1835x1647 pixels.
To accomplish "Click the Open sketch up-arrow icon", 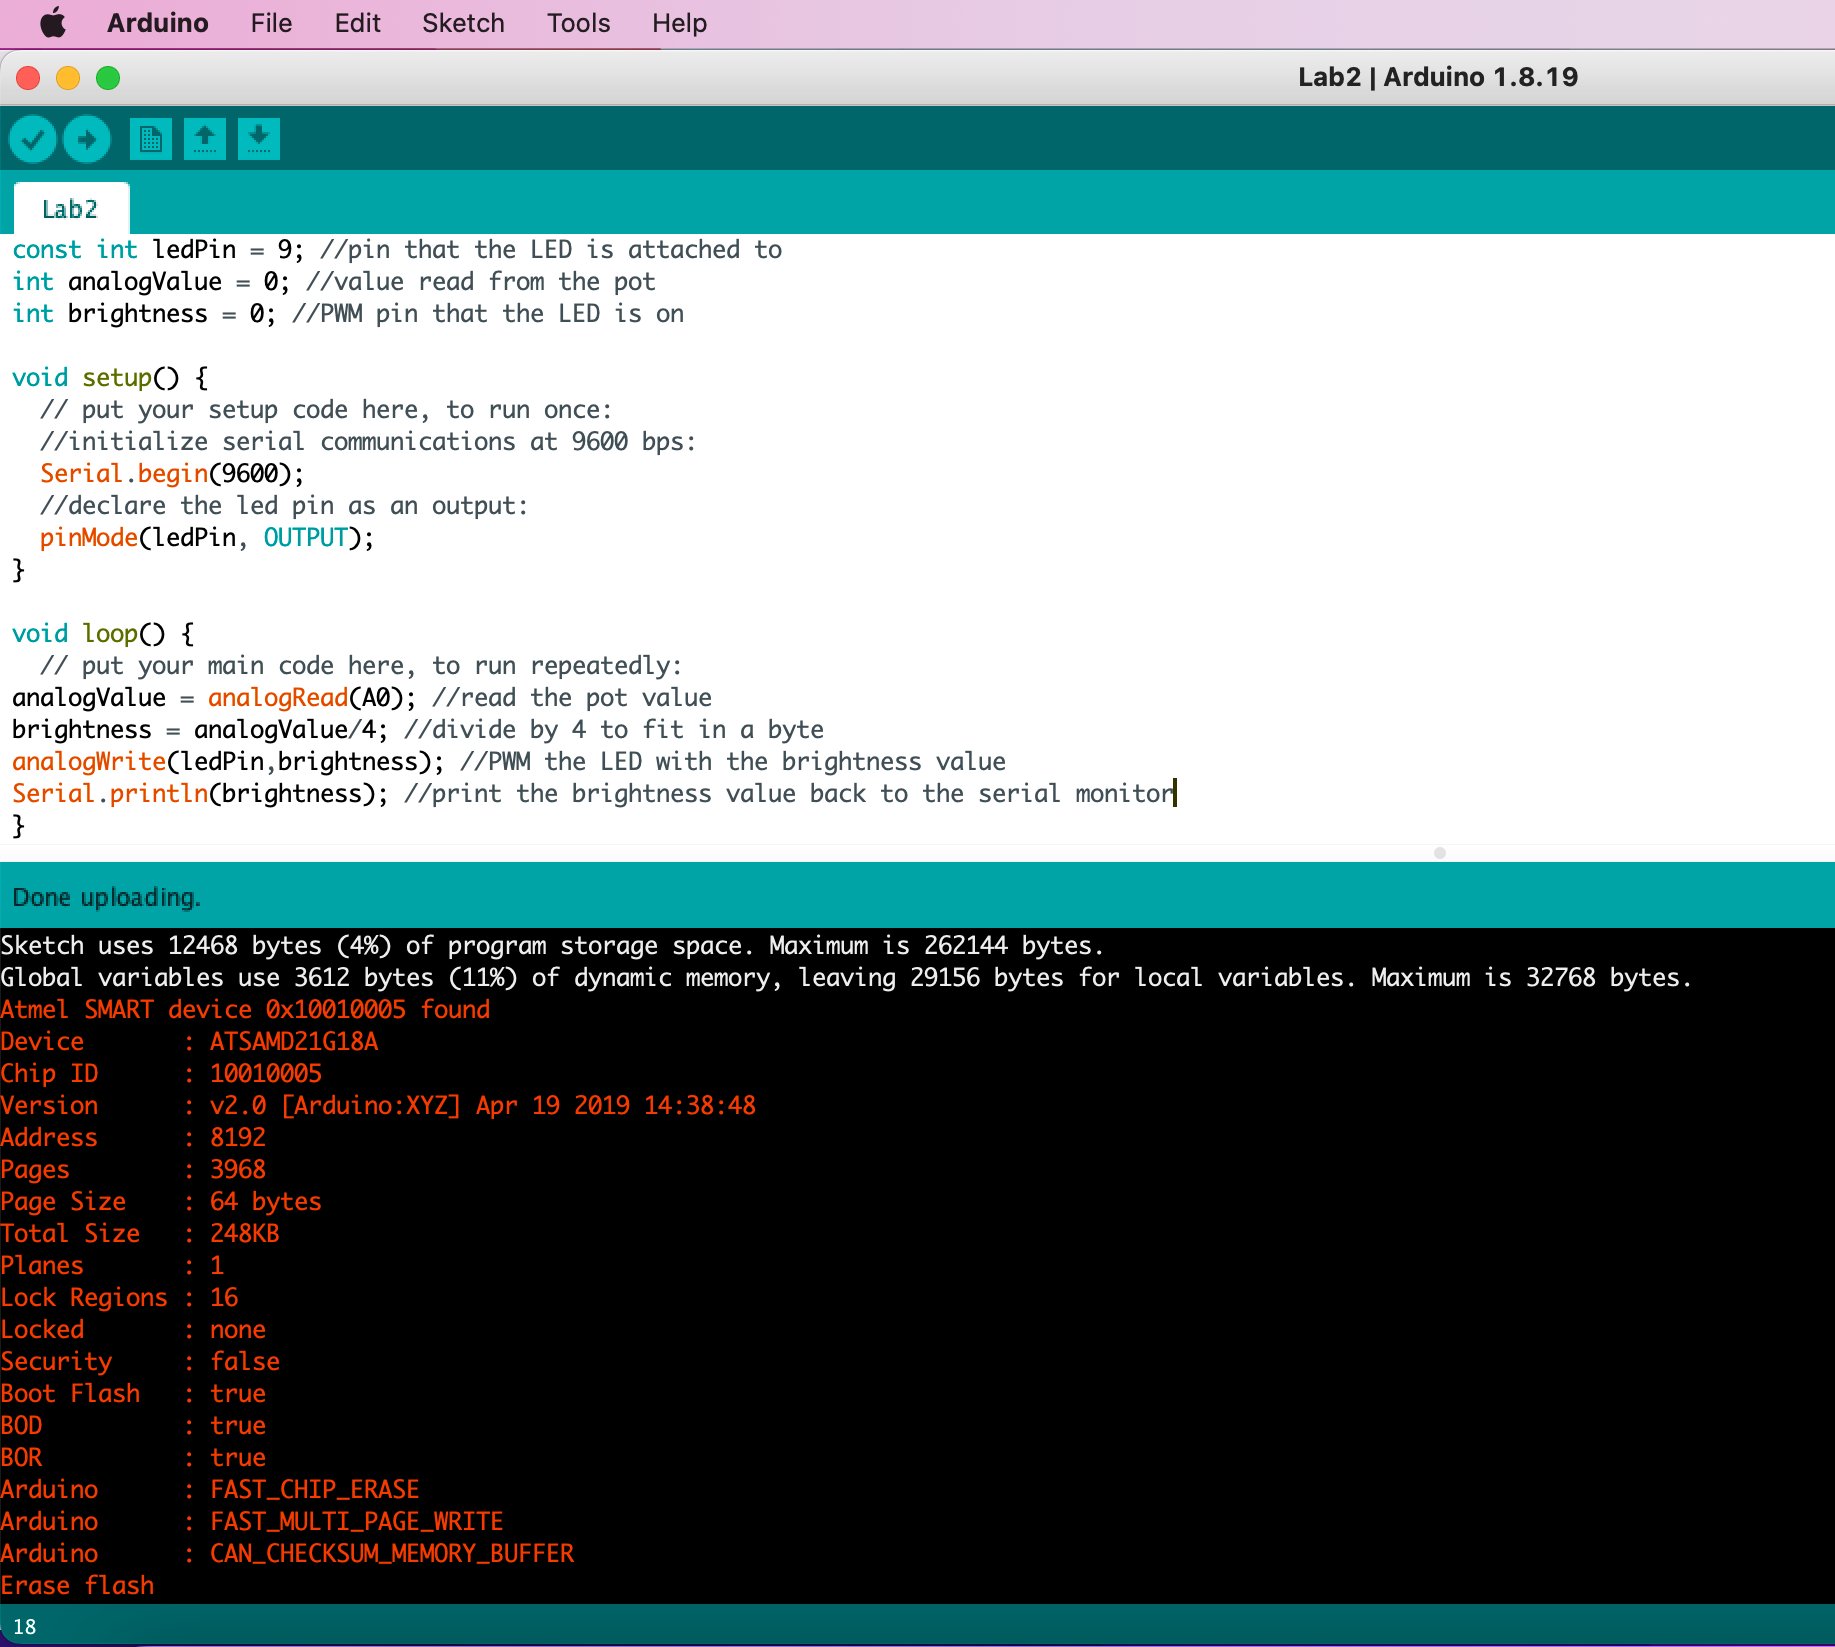I will click(205, 139).
